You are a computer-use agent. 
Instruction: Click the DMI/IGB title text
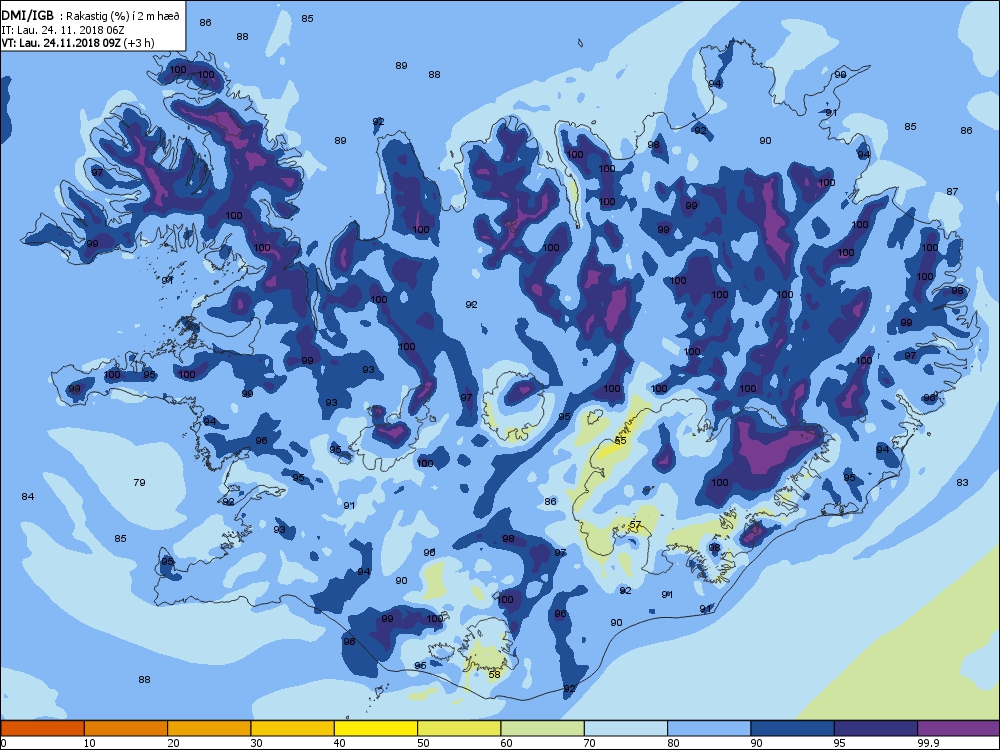pos(28,16)
